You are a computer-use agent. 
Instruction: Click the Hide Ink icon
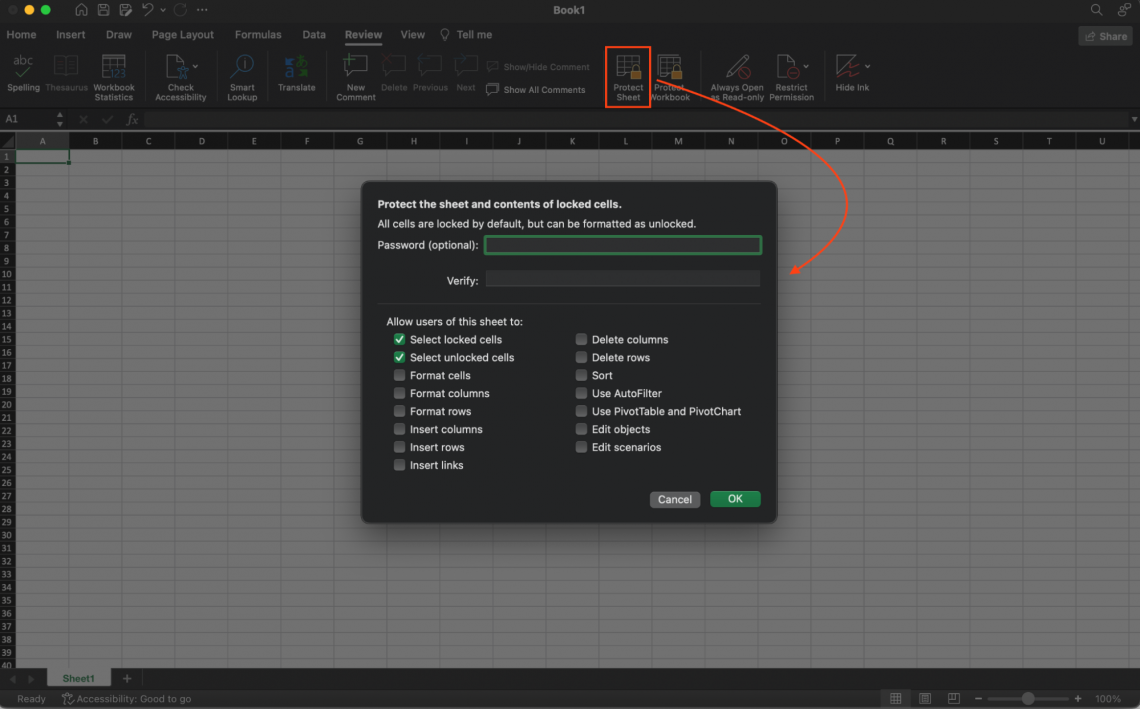848,68
